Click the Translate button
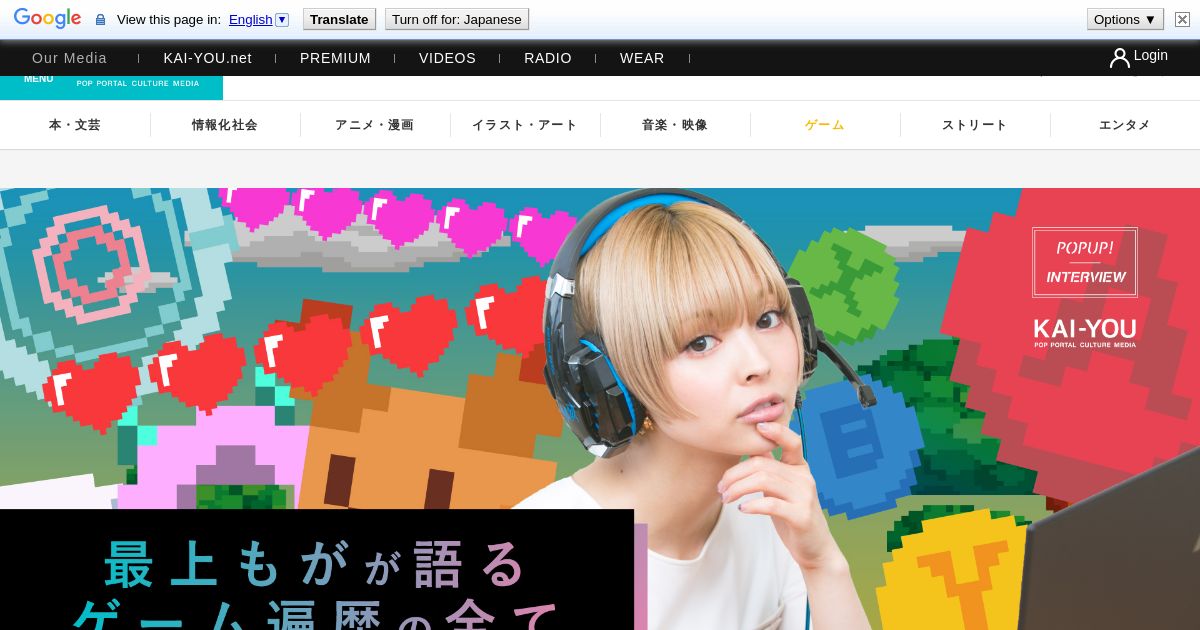The width and height of the screenshot is (1200, 630). [x=339, y=19]
